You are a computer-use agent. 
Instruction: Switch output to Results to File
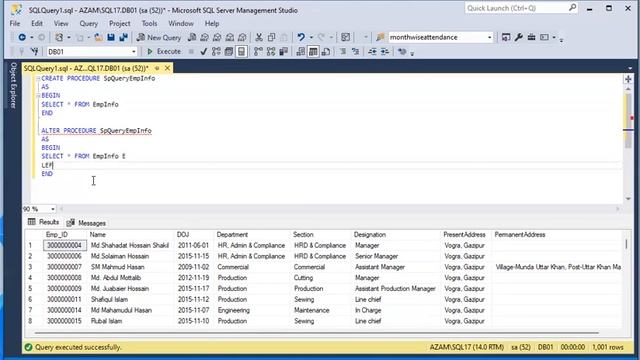point(326,52)
